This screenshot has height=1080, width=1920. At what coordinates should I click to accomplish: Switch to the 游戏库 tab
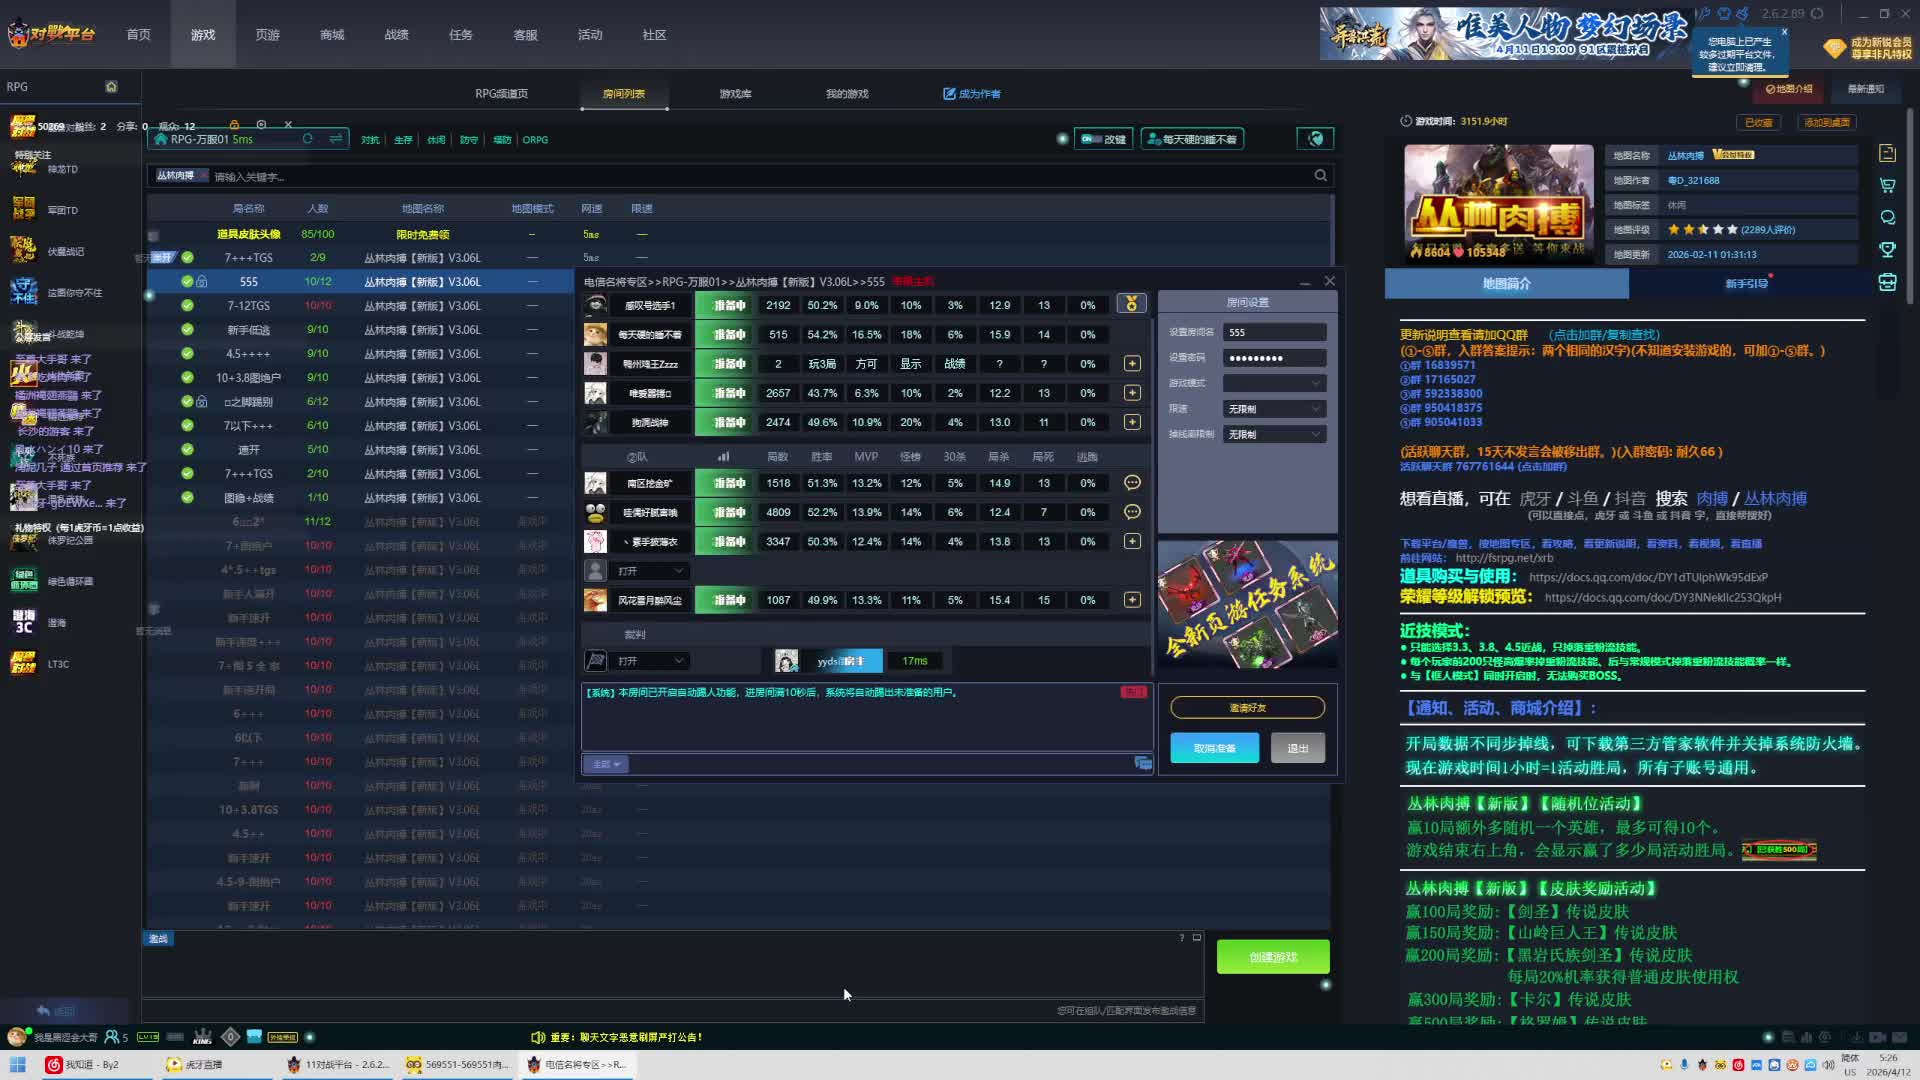(735, 94)
